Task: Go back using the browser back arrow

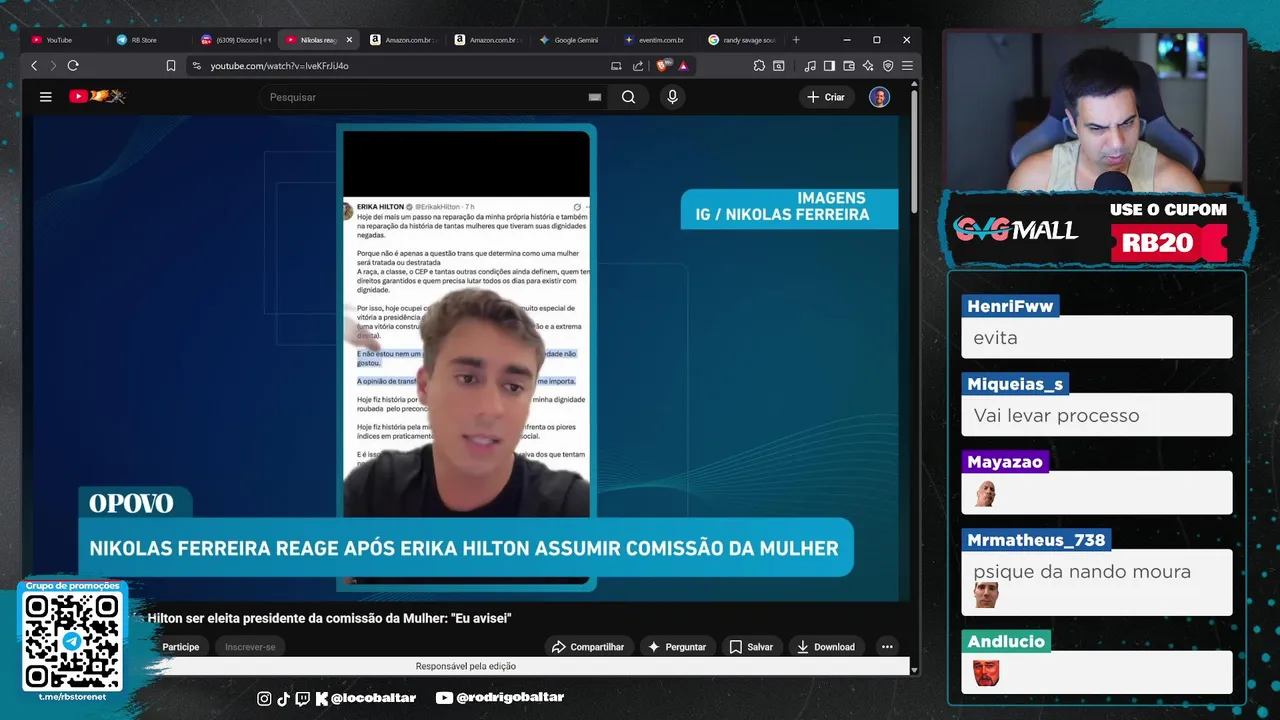Action: tap(34, 65)
